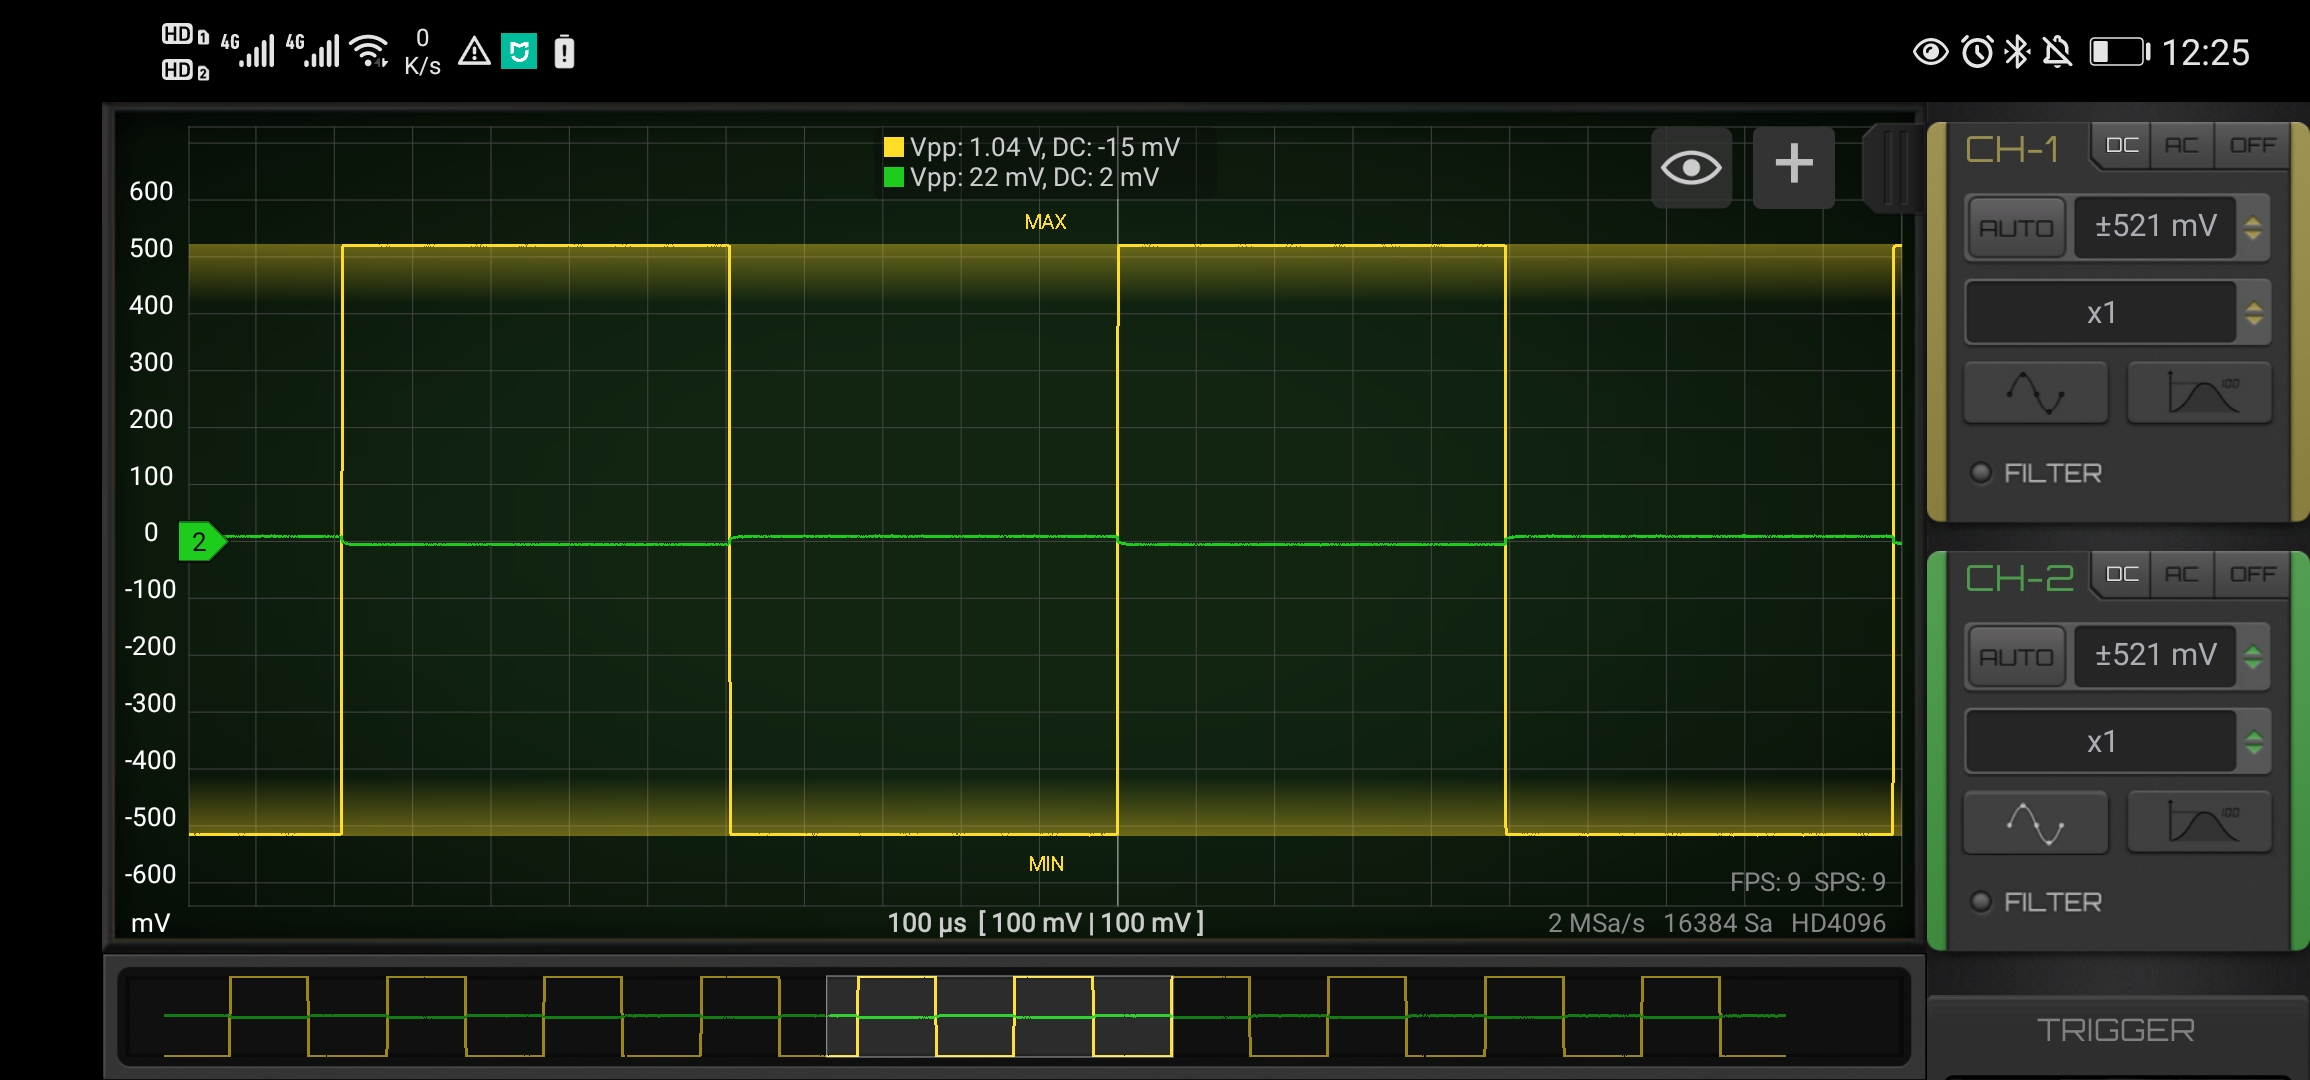The width and height of the screenshot is (2310, 1080).
Task: Tap the Bluetooth status icon
Action: click(2017, 52)
